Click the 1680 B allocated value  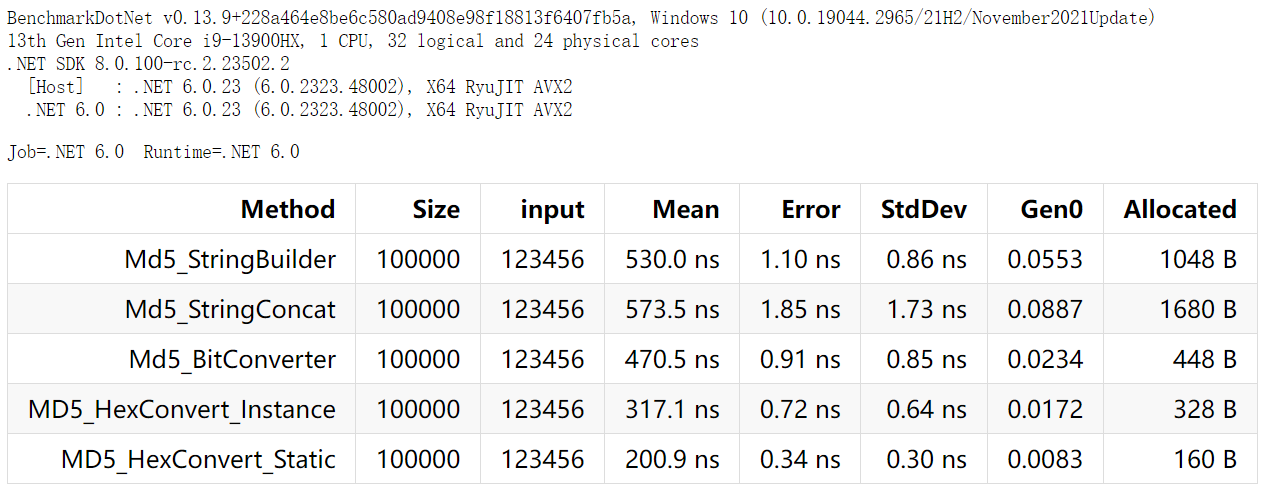tap(1198, 310)
